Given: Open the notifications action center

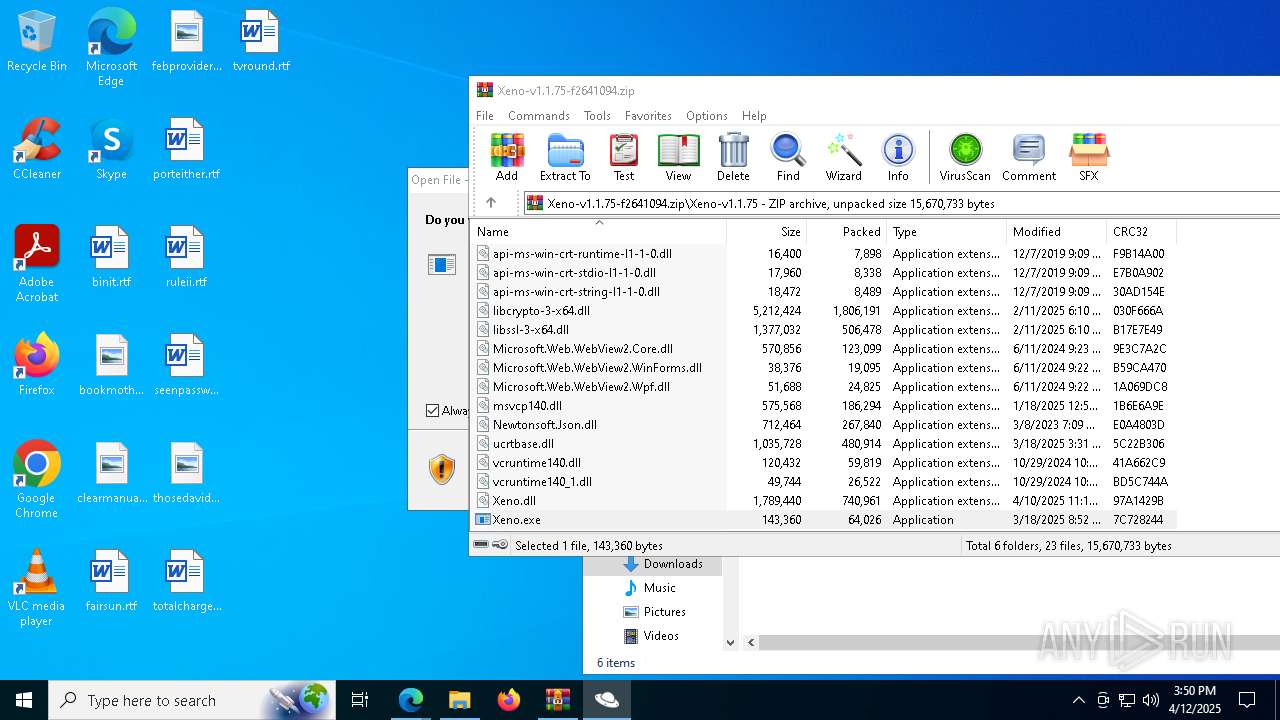Looking at the screenshot, I should [1247, 700].
